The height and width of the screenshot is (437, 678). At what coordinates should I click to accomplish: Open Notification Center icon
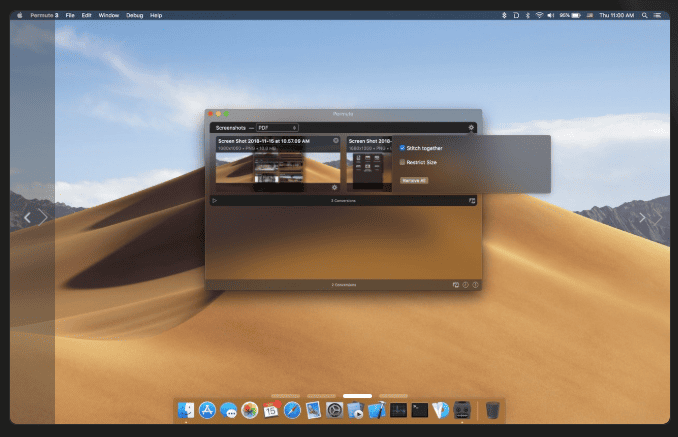(x=657, y=15)
